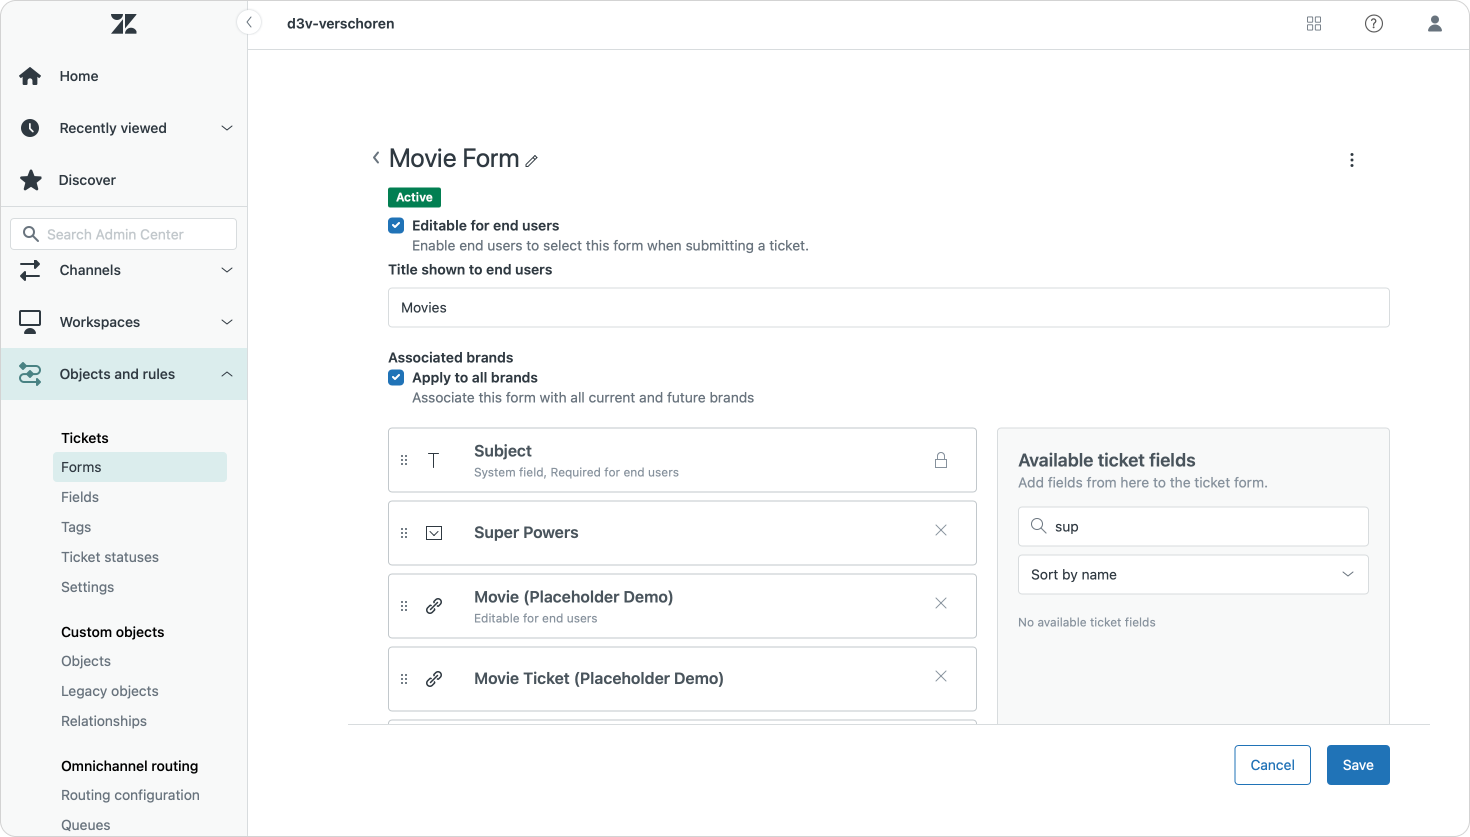Viewport: 1470px width, 837px height.
Task: Grab the drag handle for Super Powers
Action: click(x=404, y=533)
